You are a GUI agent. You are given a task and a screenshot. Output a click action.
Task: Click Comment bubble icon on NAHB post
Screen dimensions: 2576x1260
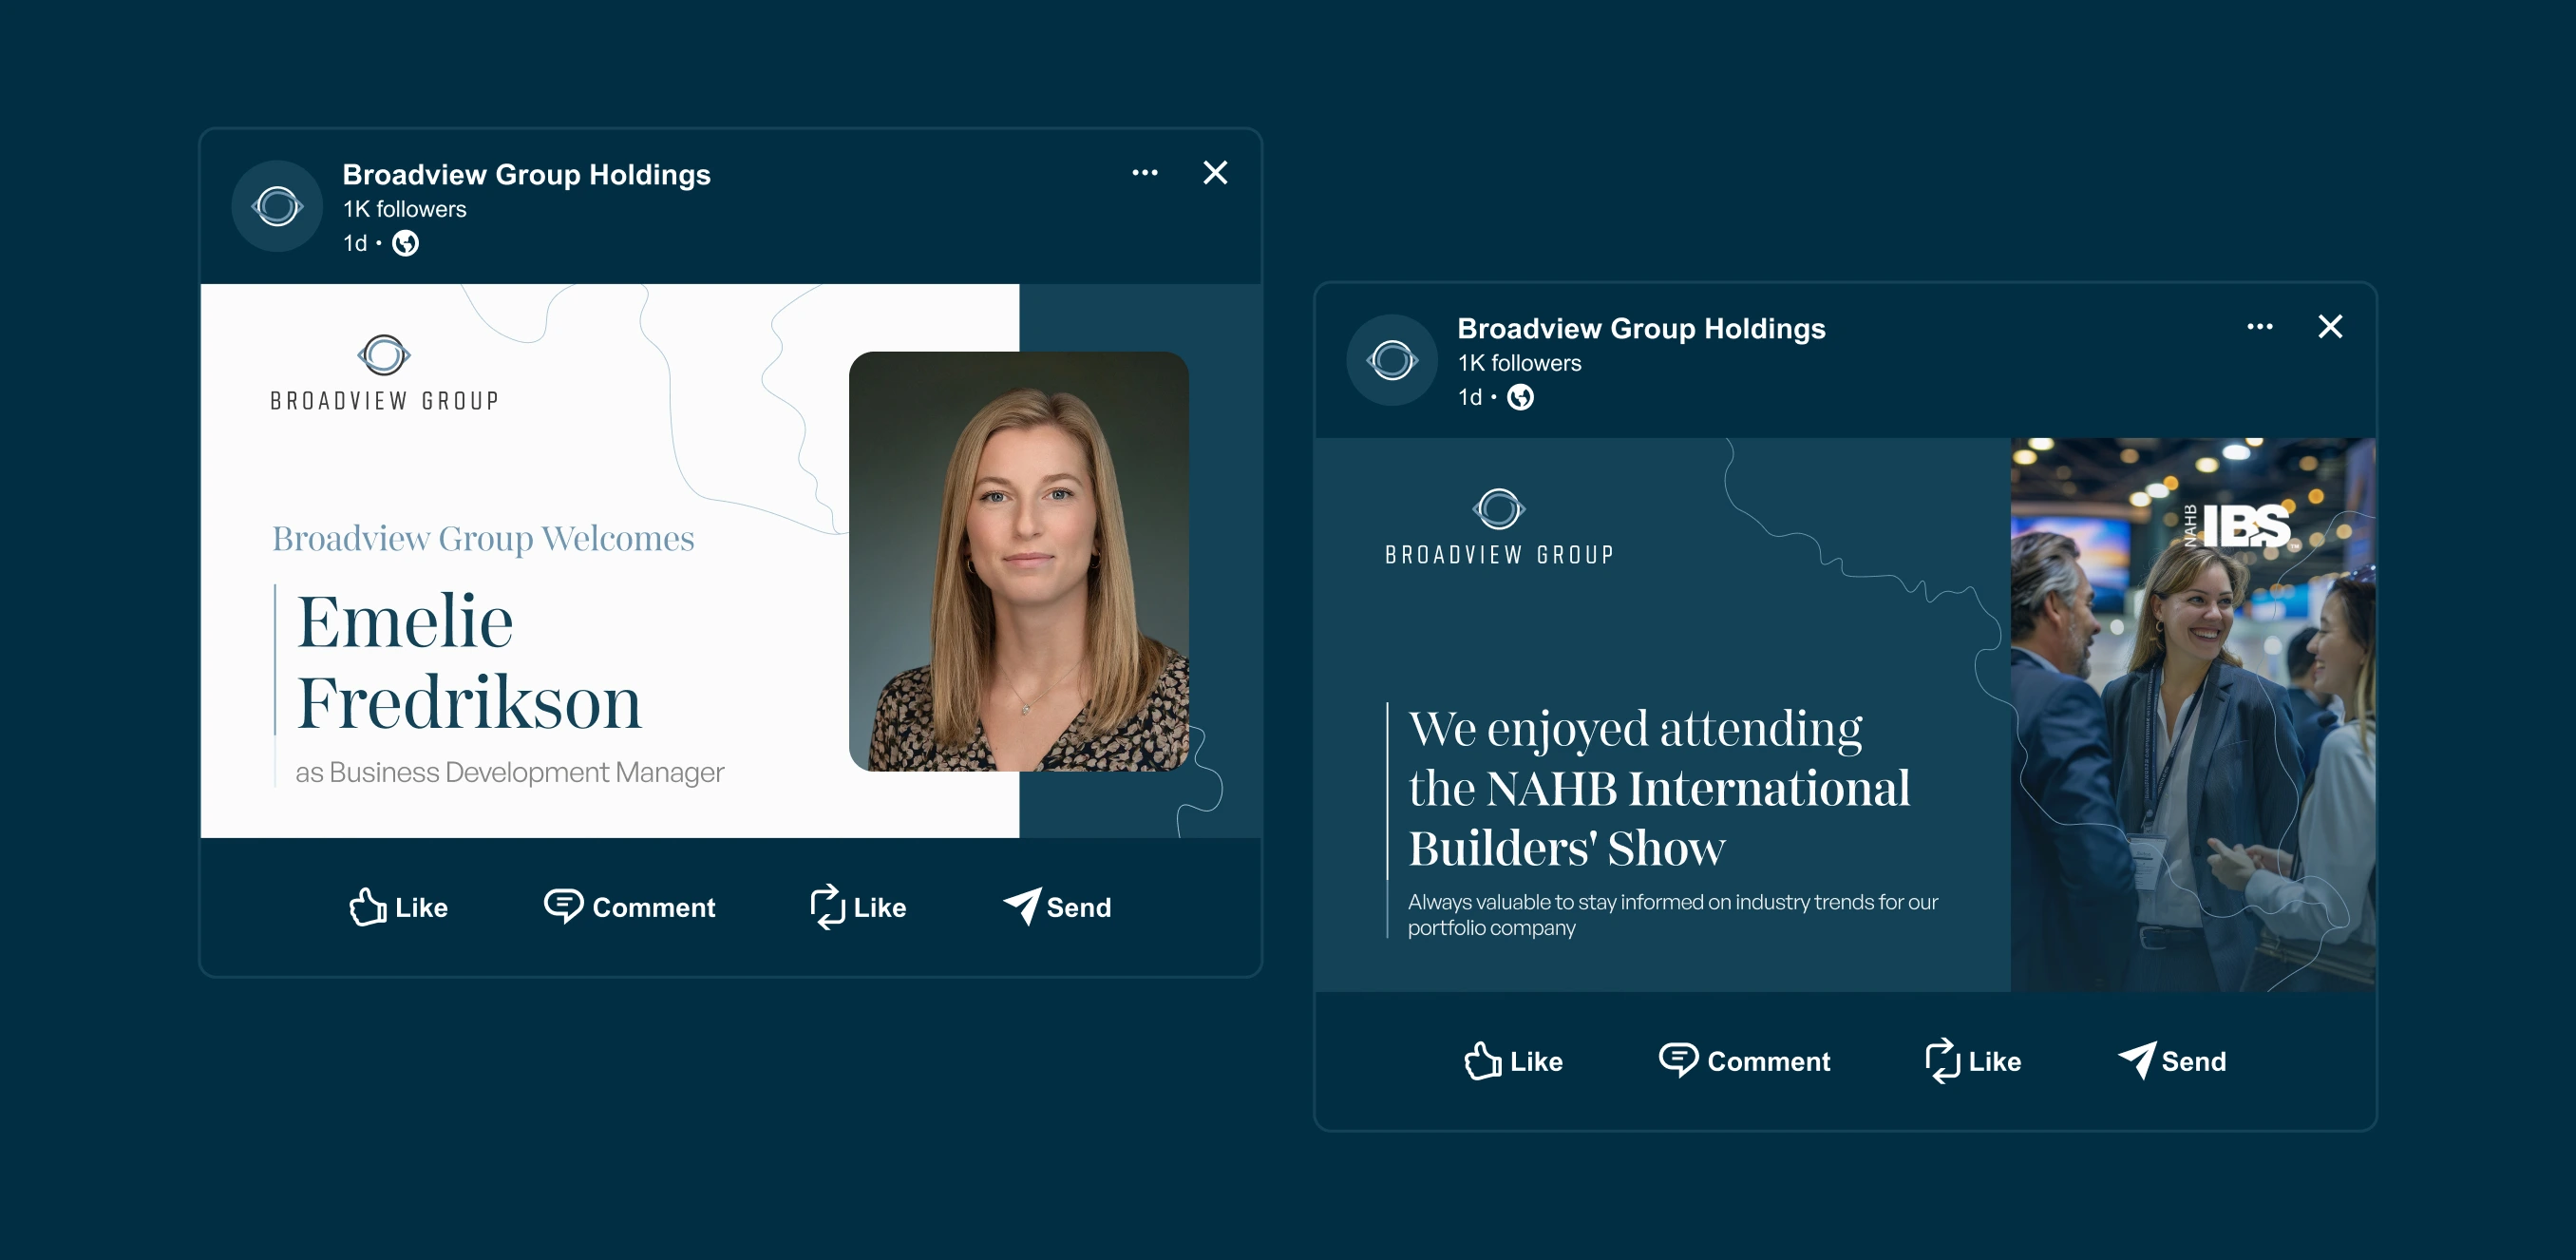tap(1678, 1060)
